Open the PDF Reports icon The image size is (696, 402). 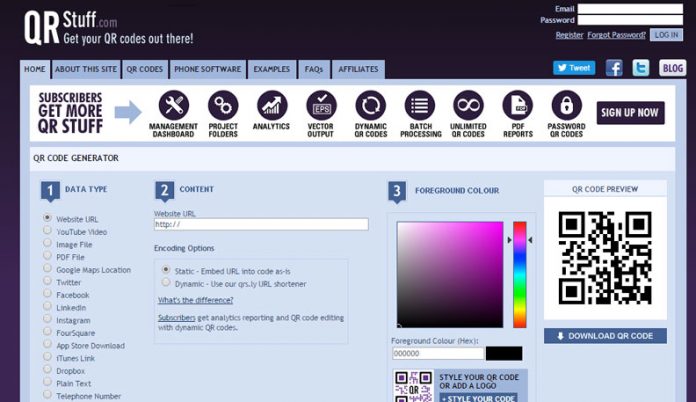[x=518, y=106]
